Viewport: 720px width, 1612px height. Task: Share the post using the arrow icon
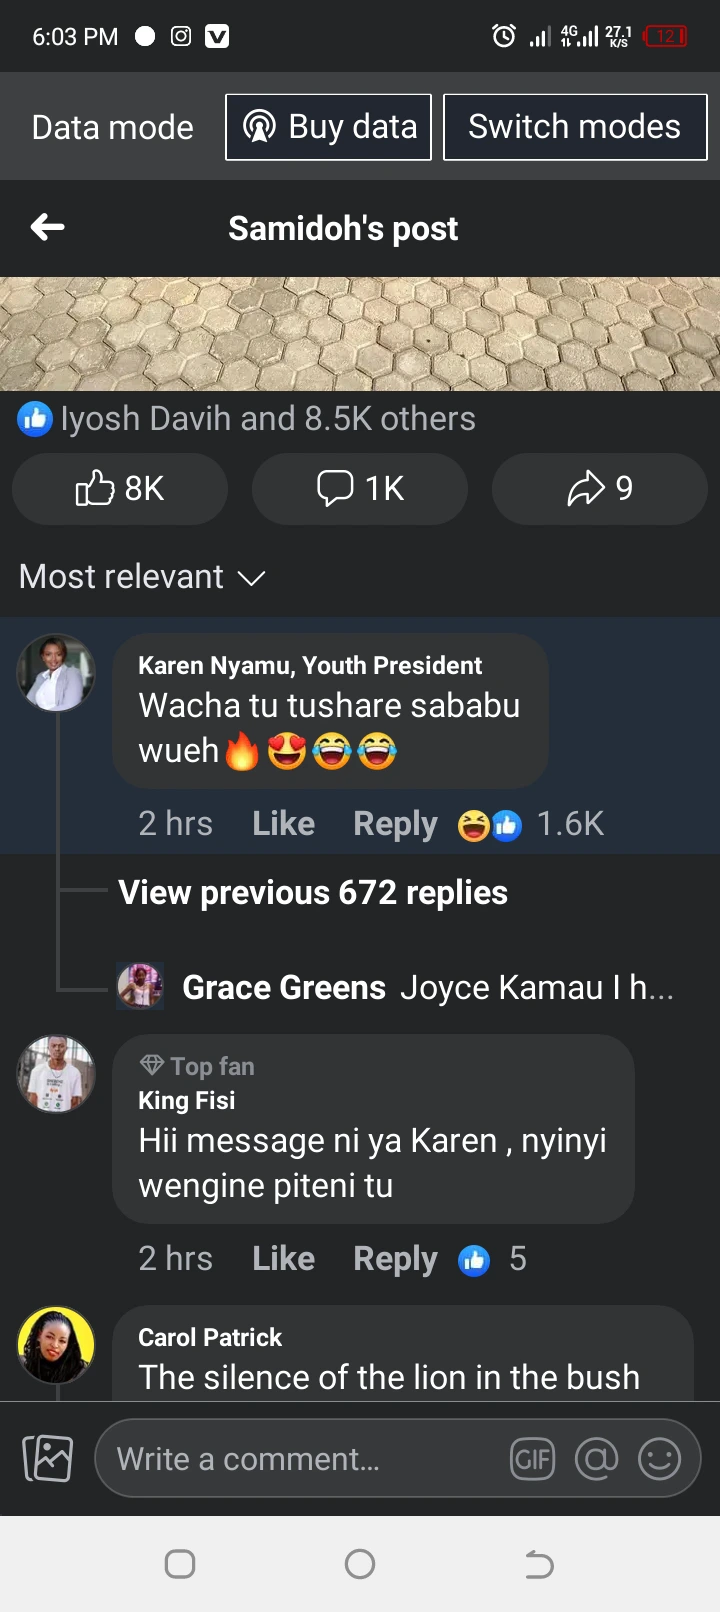(600, 489)
